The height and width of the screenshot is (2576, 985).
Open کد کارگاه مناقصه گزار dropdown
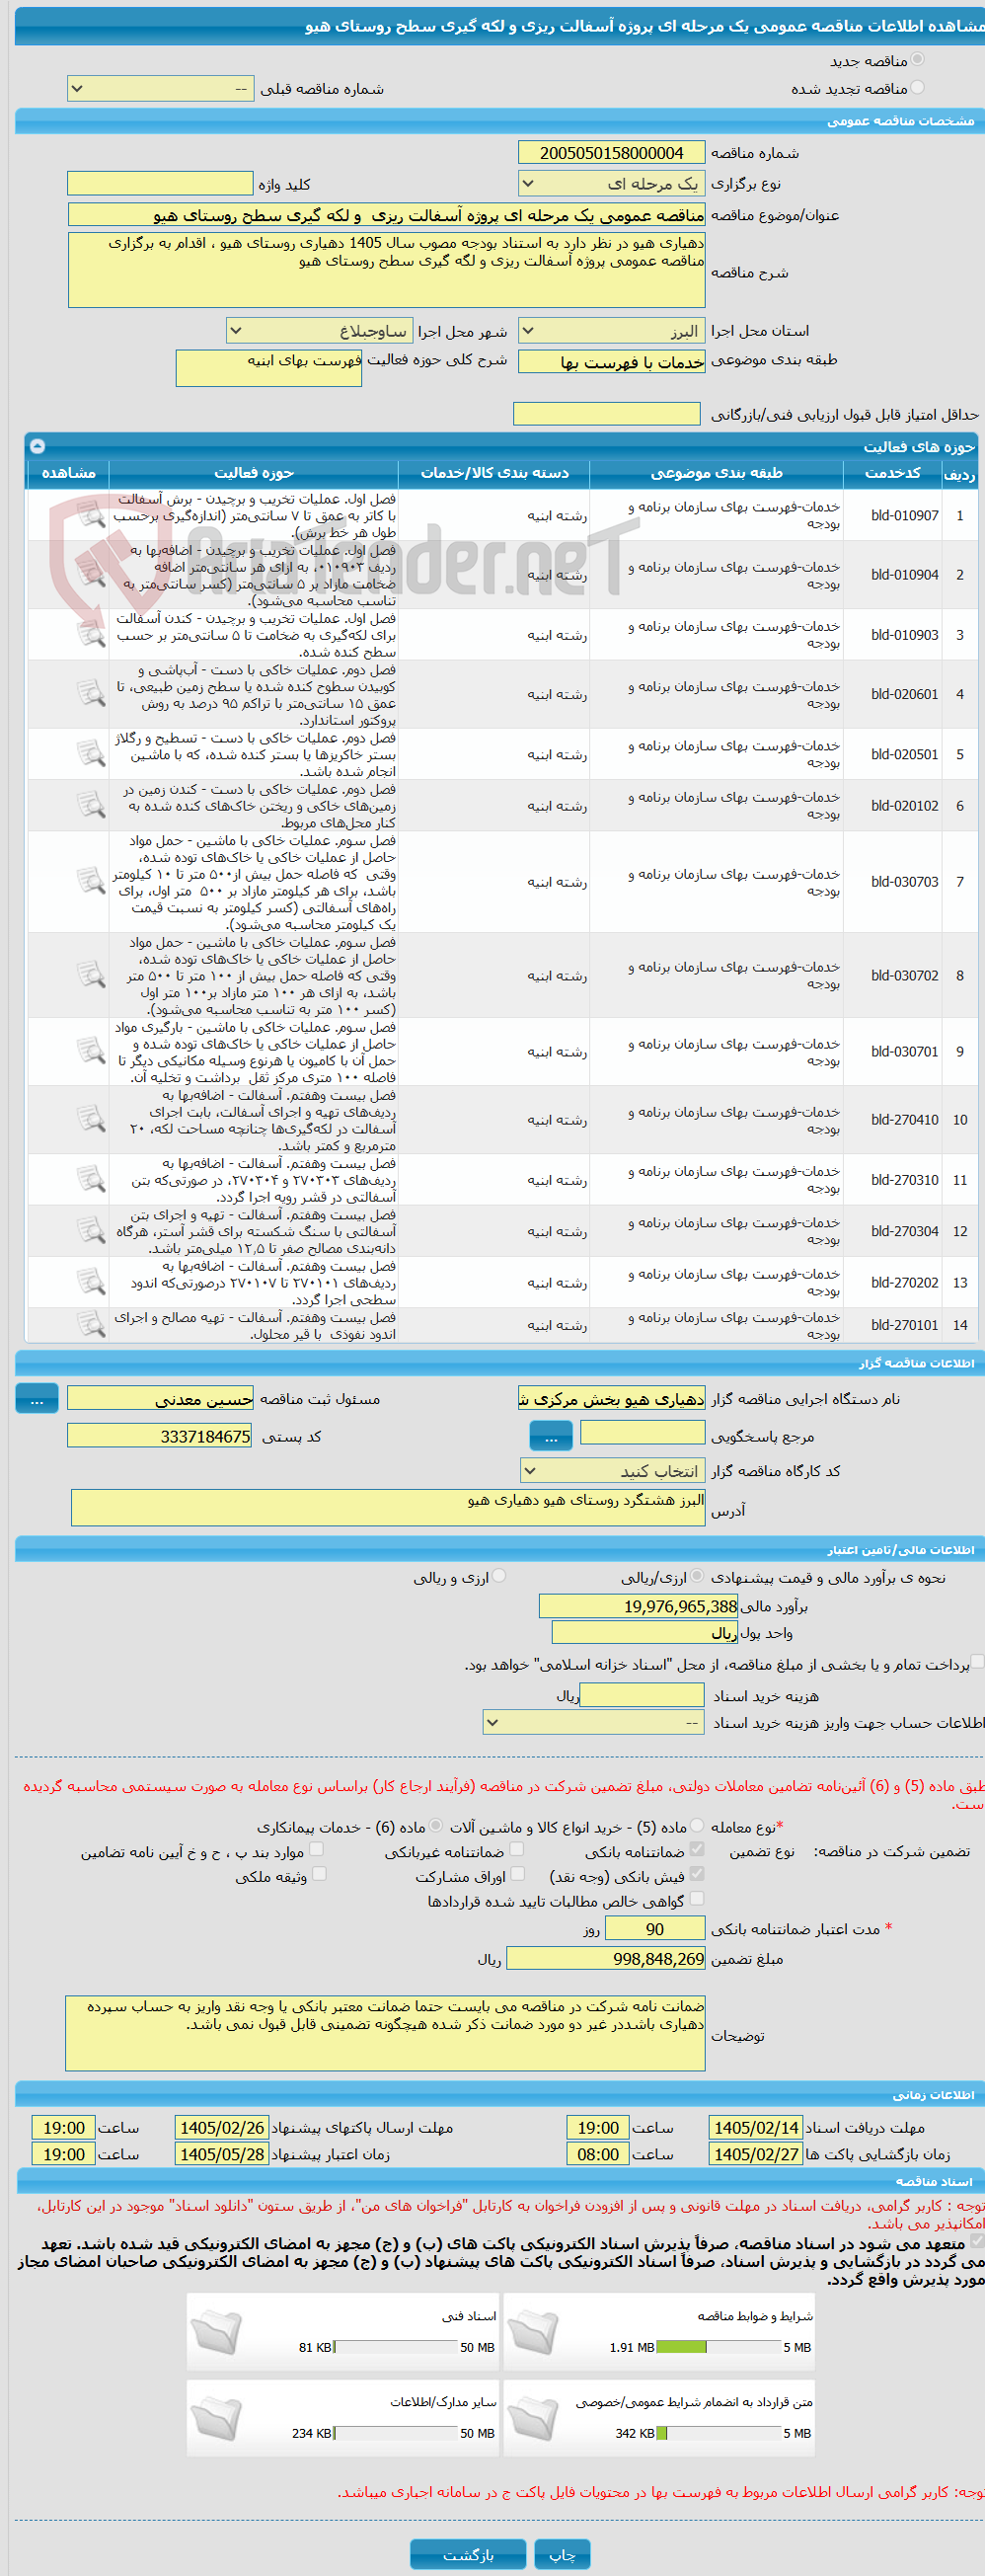pos(612,1471)
